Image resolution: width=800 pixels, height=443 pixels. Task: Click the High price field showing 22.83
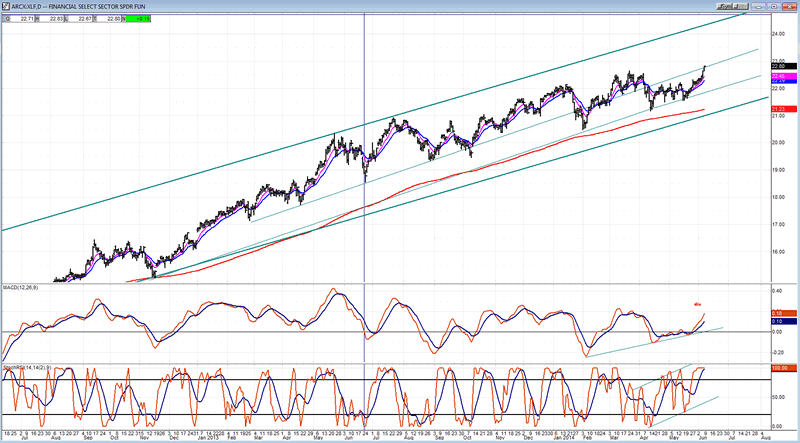(56, 19)
